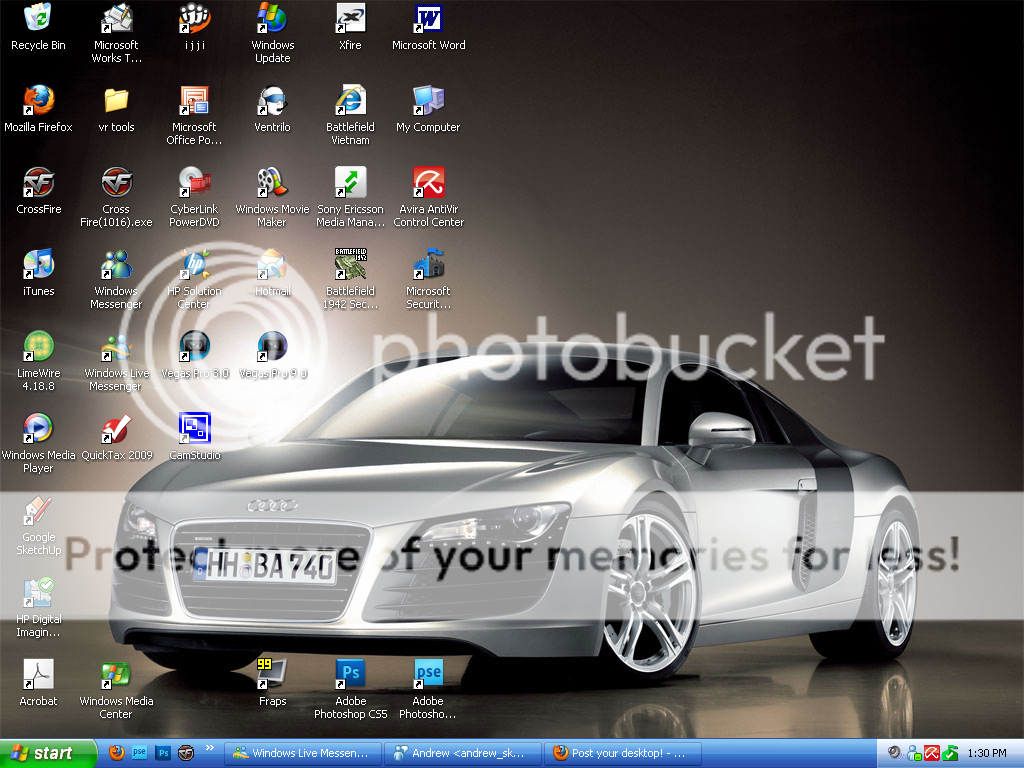1024x768 pixels.
Task: Open Ventrilo
Action: (271, 105)
